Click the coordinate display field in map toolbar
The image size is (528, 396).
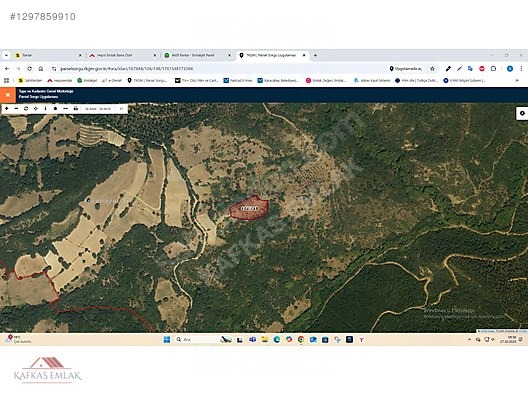[x=98, y=109]
